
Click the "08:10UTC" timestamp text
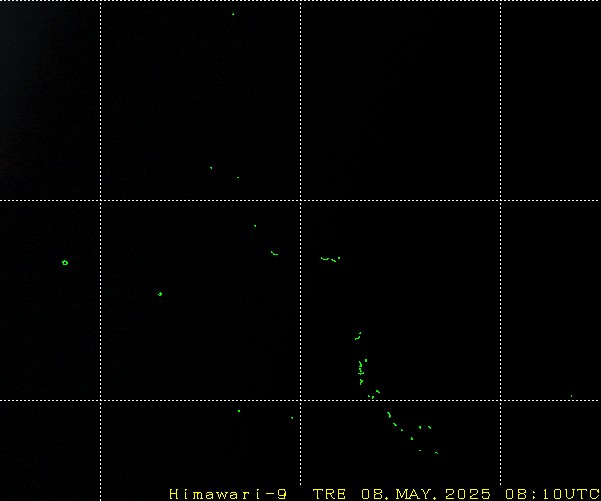tap(553, 494)
